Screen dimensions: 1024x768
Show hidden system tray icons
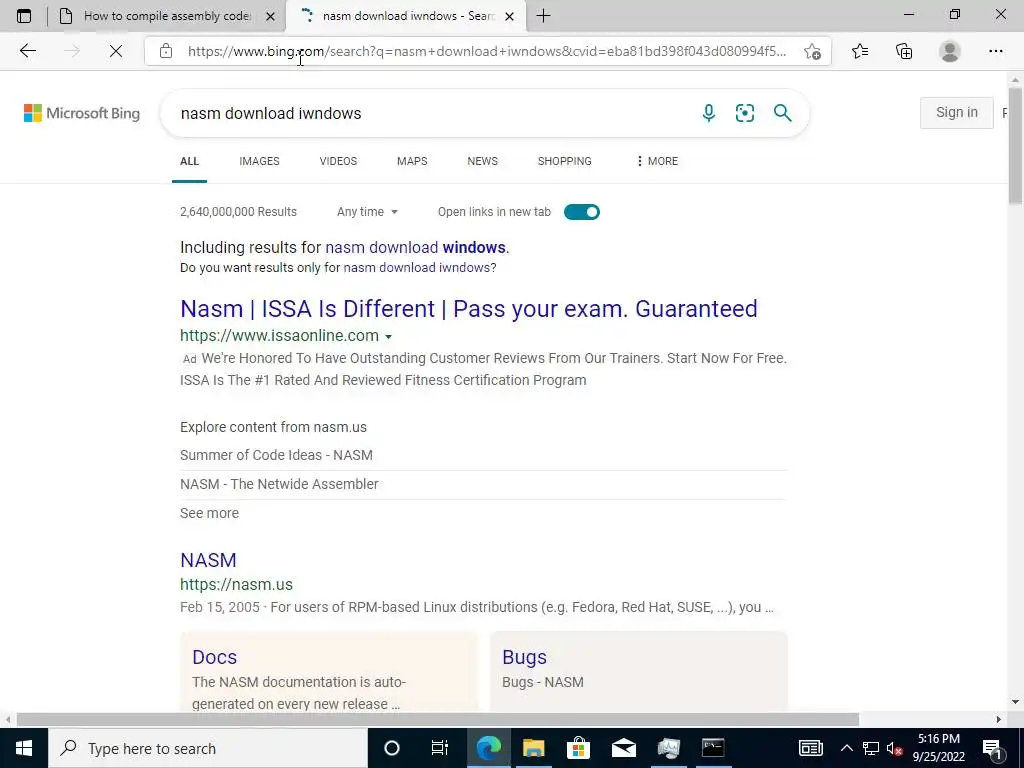(846, 748)
